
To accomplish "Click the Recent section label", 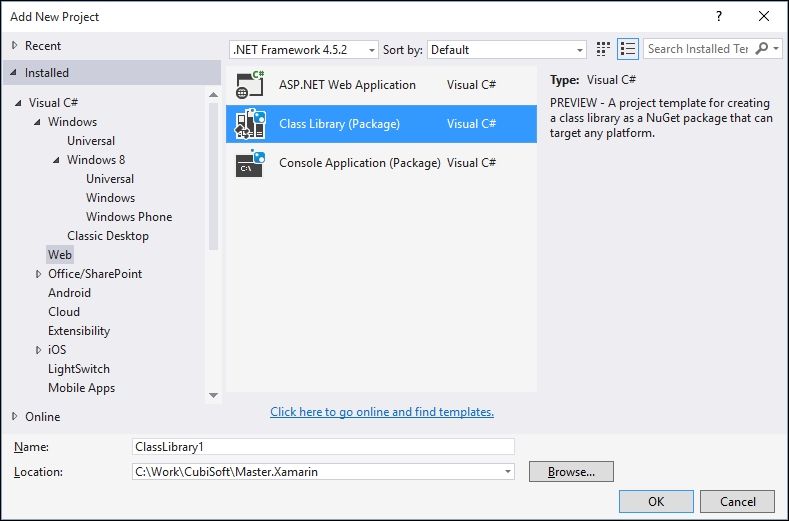I will click(x=43, y=45).
